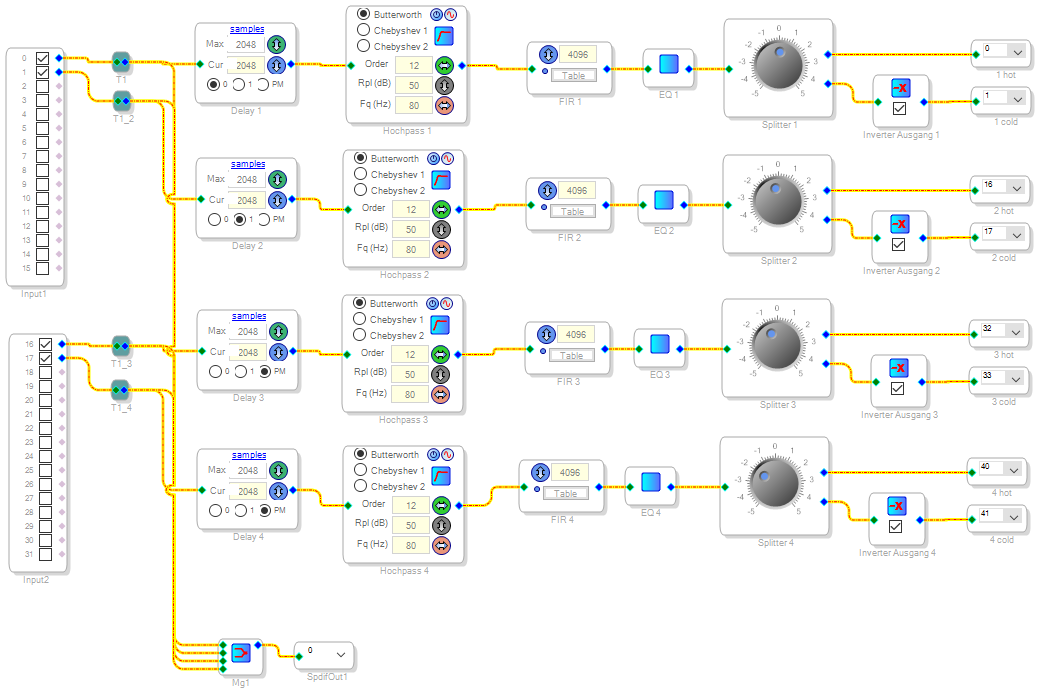Disable the Inverter Ausgang 1 checkbox
Viewport: 1041px width, 689px height.
coord(899,108)
